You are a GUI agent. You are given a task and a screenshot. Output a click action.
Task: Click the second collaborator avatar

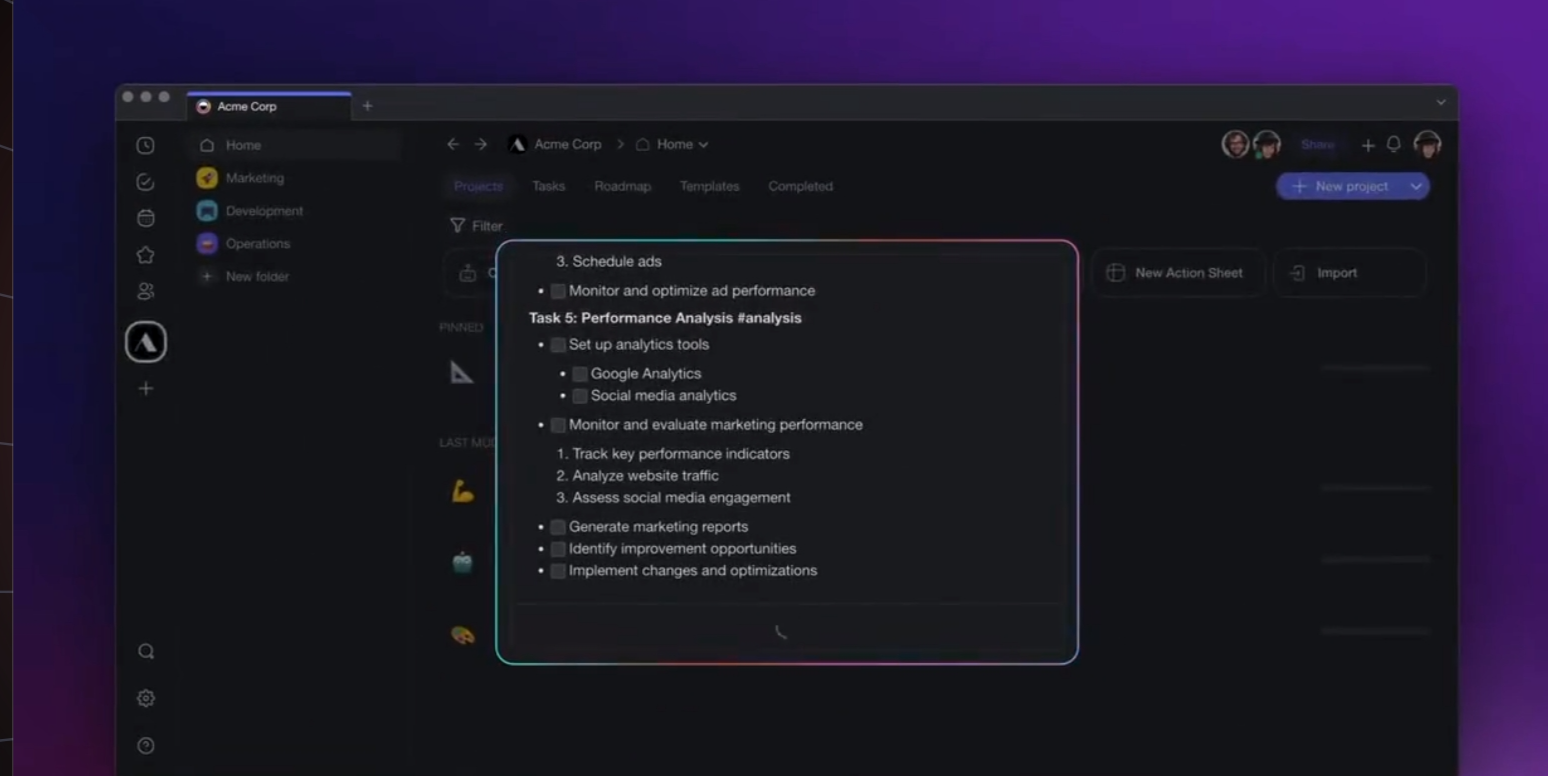pos(1267,144)
